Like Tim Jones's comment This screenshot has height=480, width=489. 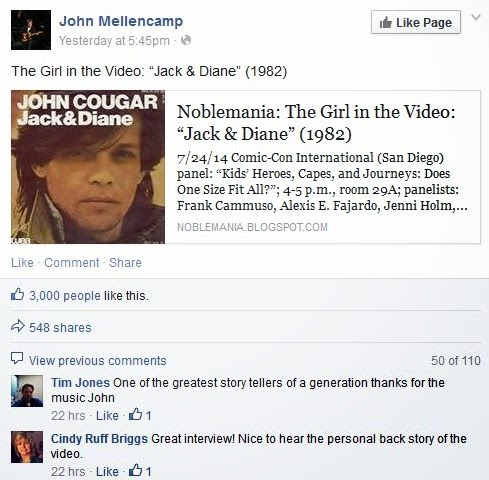tap(107, 416)
